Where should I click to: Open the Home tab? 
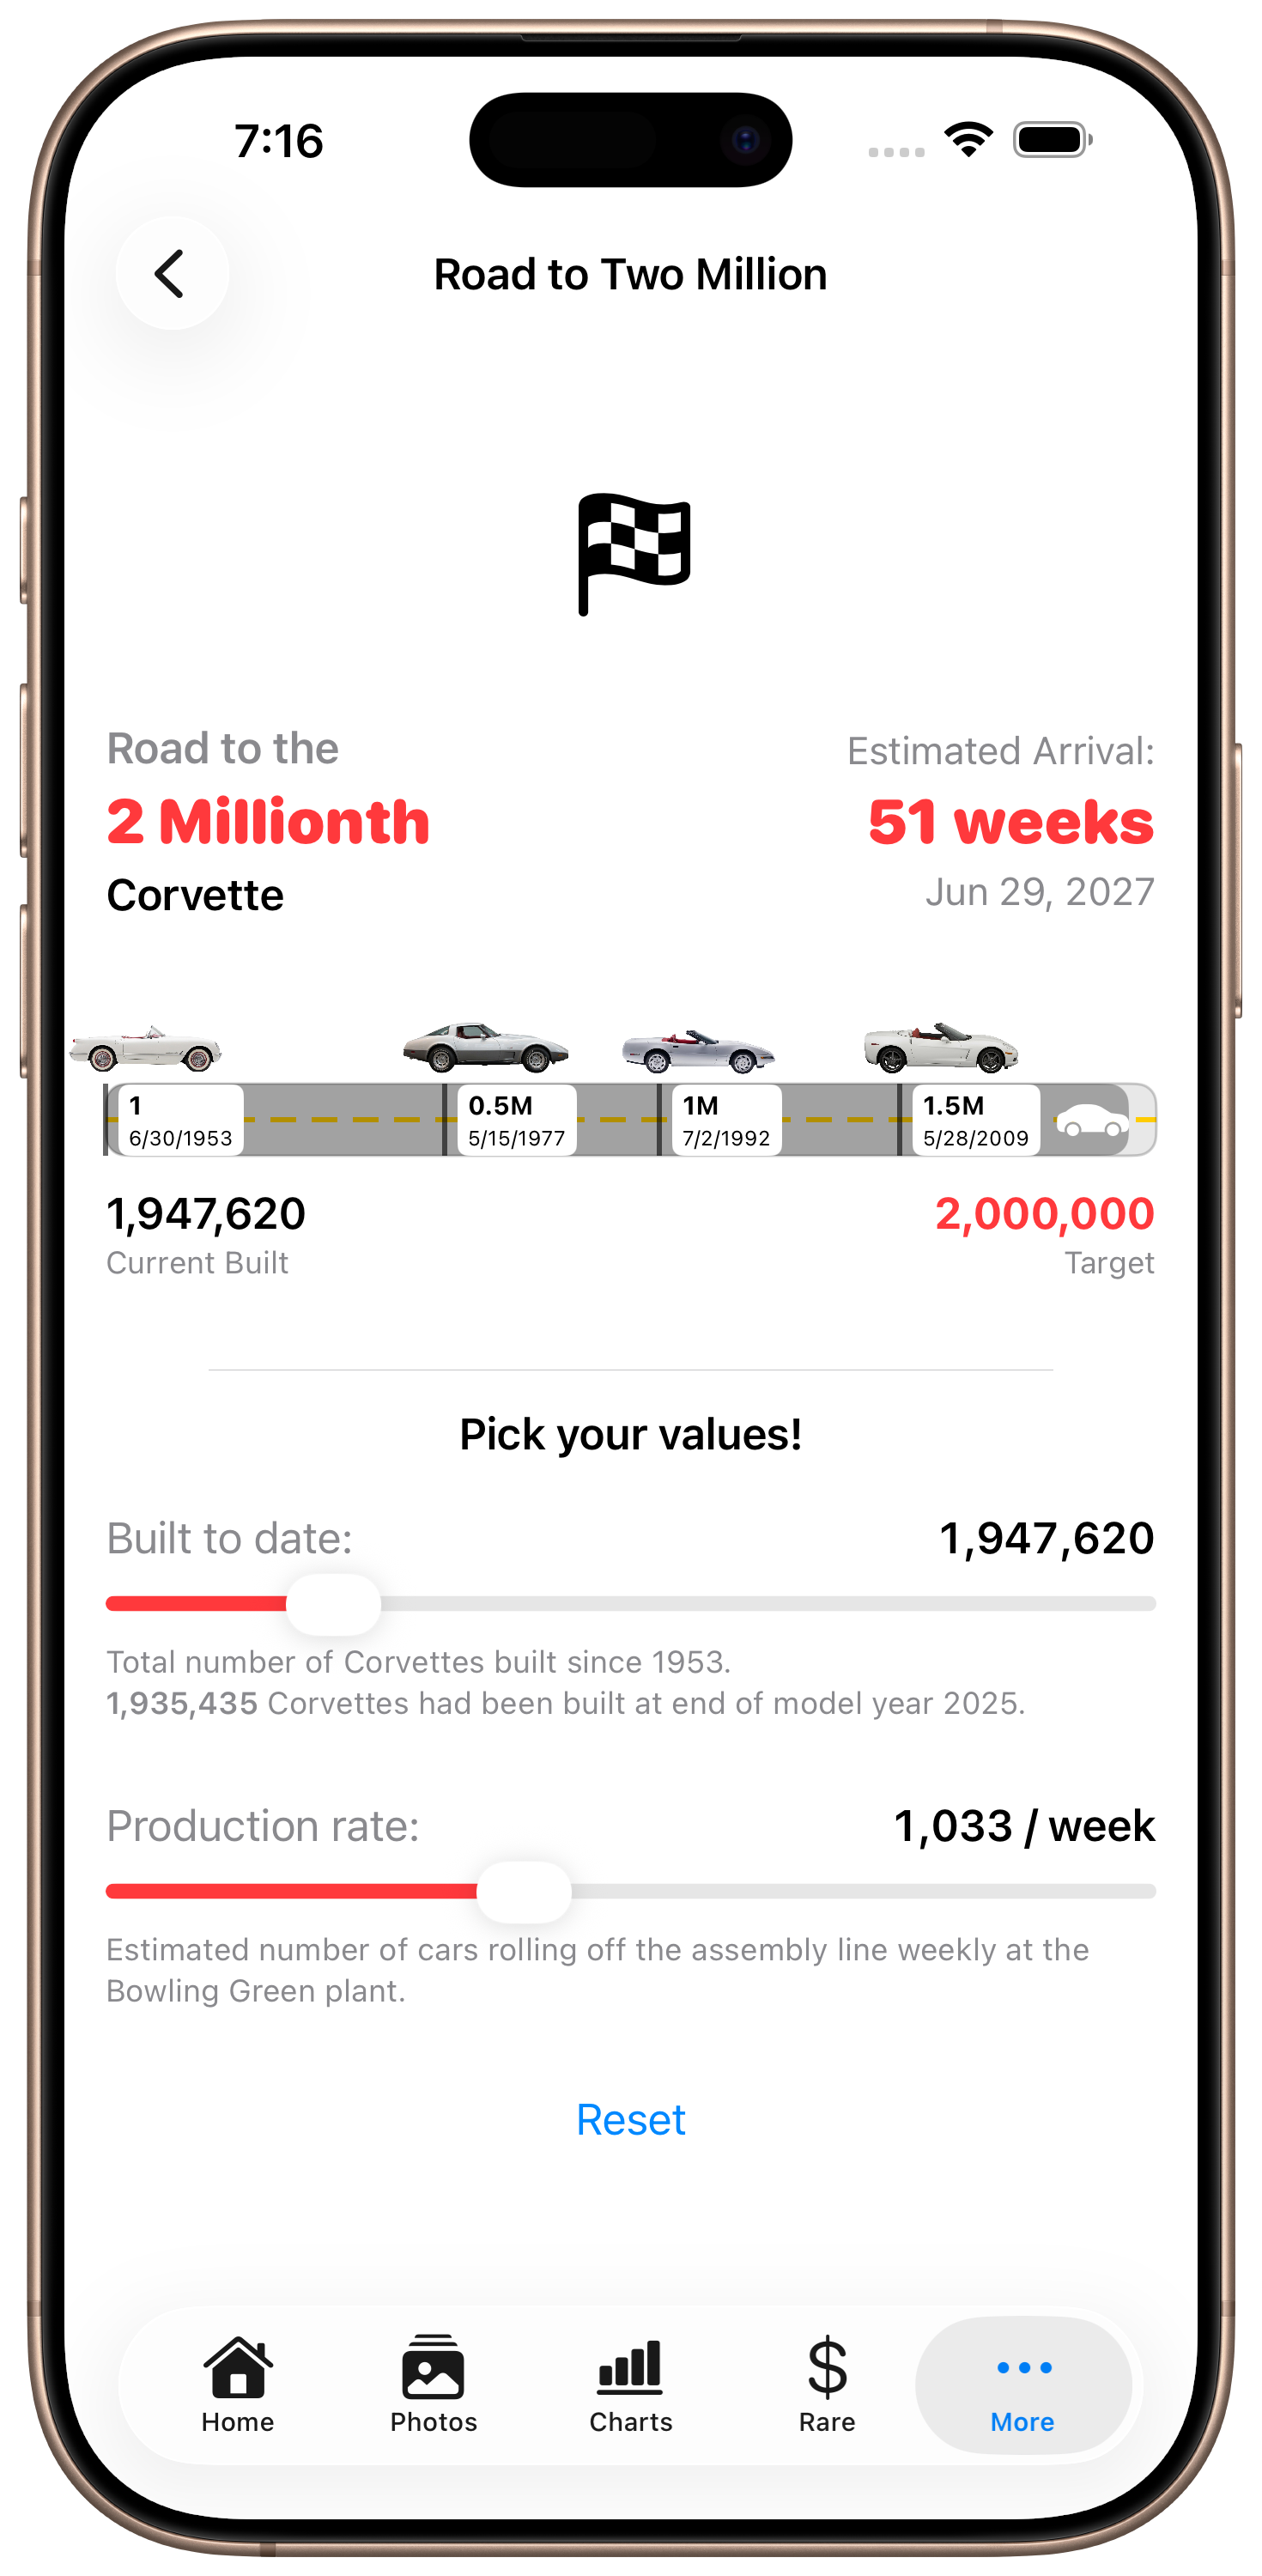tap(238, 2384)
